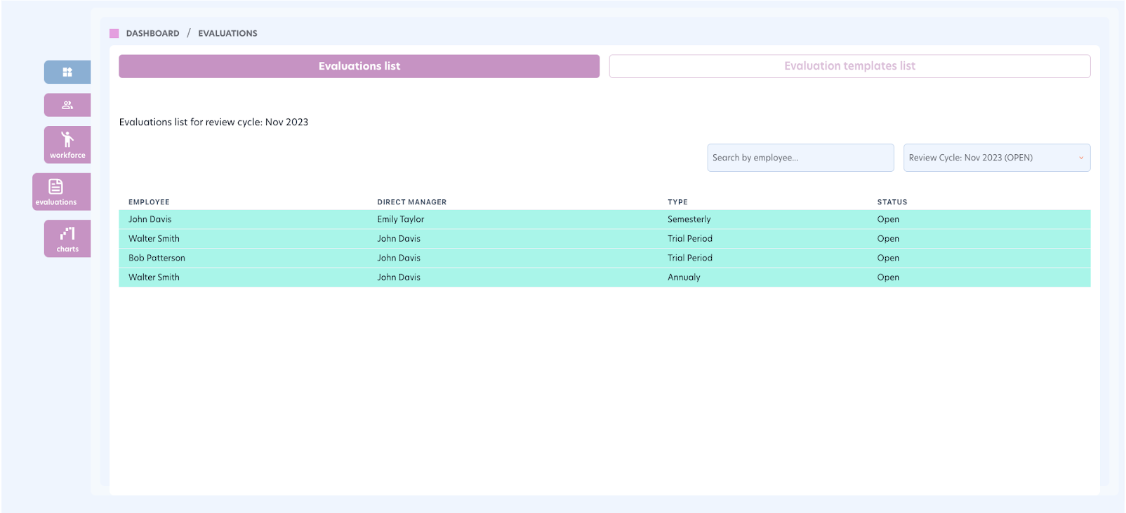
Task: Open Walter Smith Annualy evaluation row
Action: (x=604, y=277)
